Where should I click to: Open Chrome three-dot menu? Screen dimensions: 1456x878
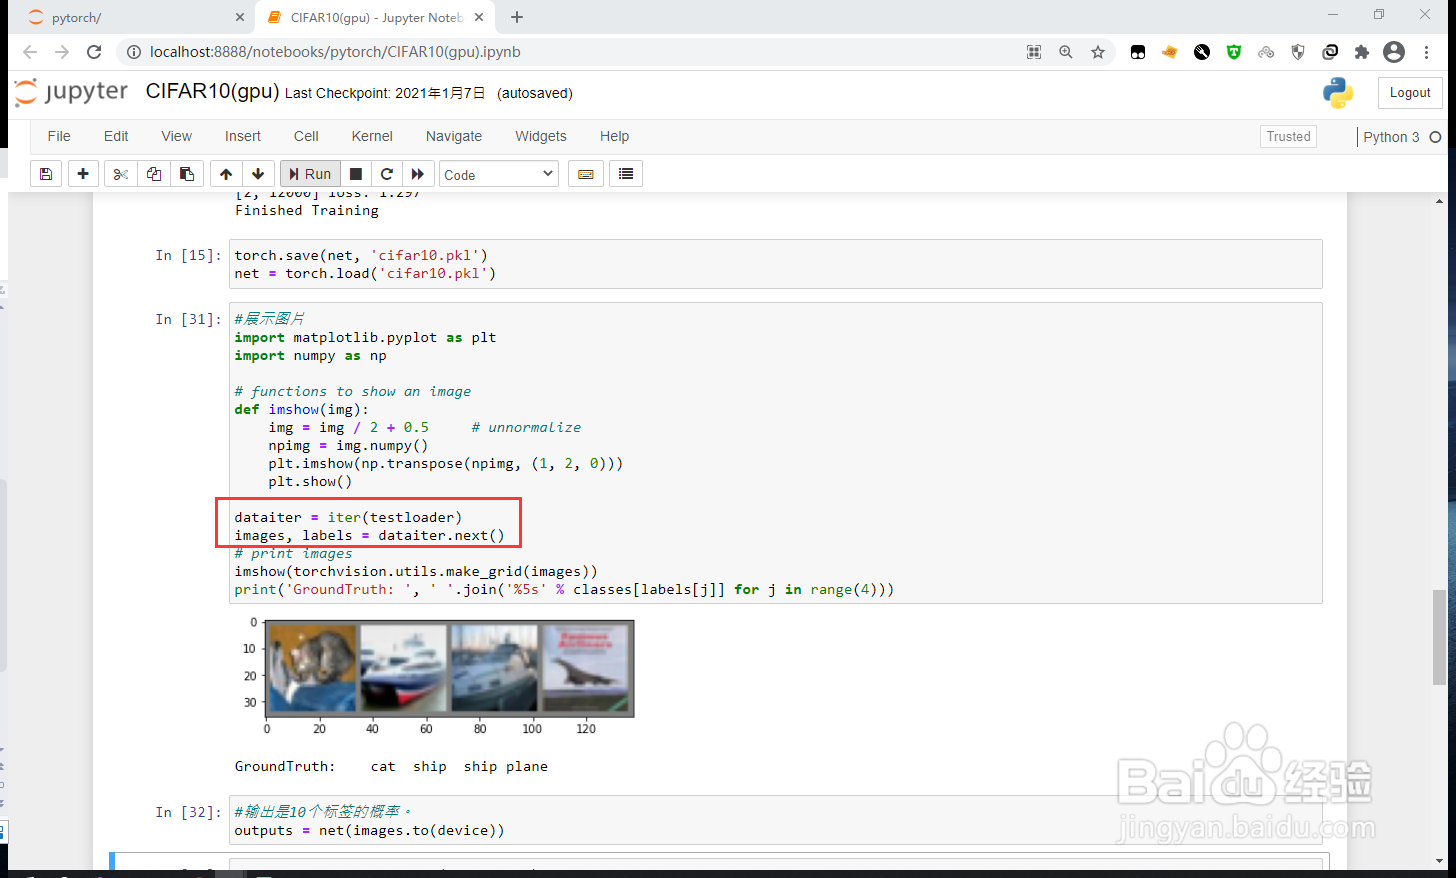point(1427,52)
